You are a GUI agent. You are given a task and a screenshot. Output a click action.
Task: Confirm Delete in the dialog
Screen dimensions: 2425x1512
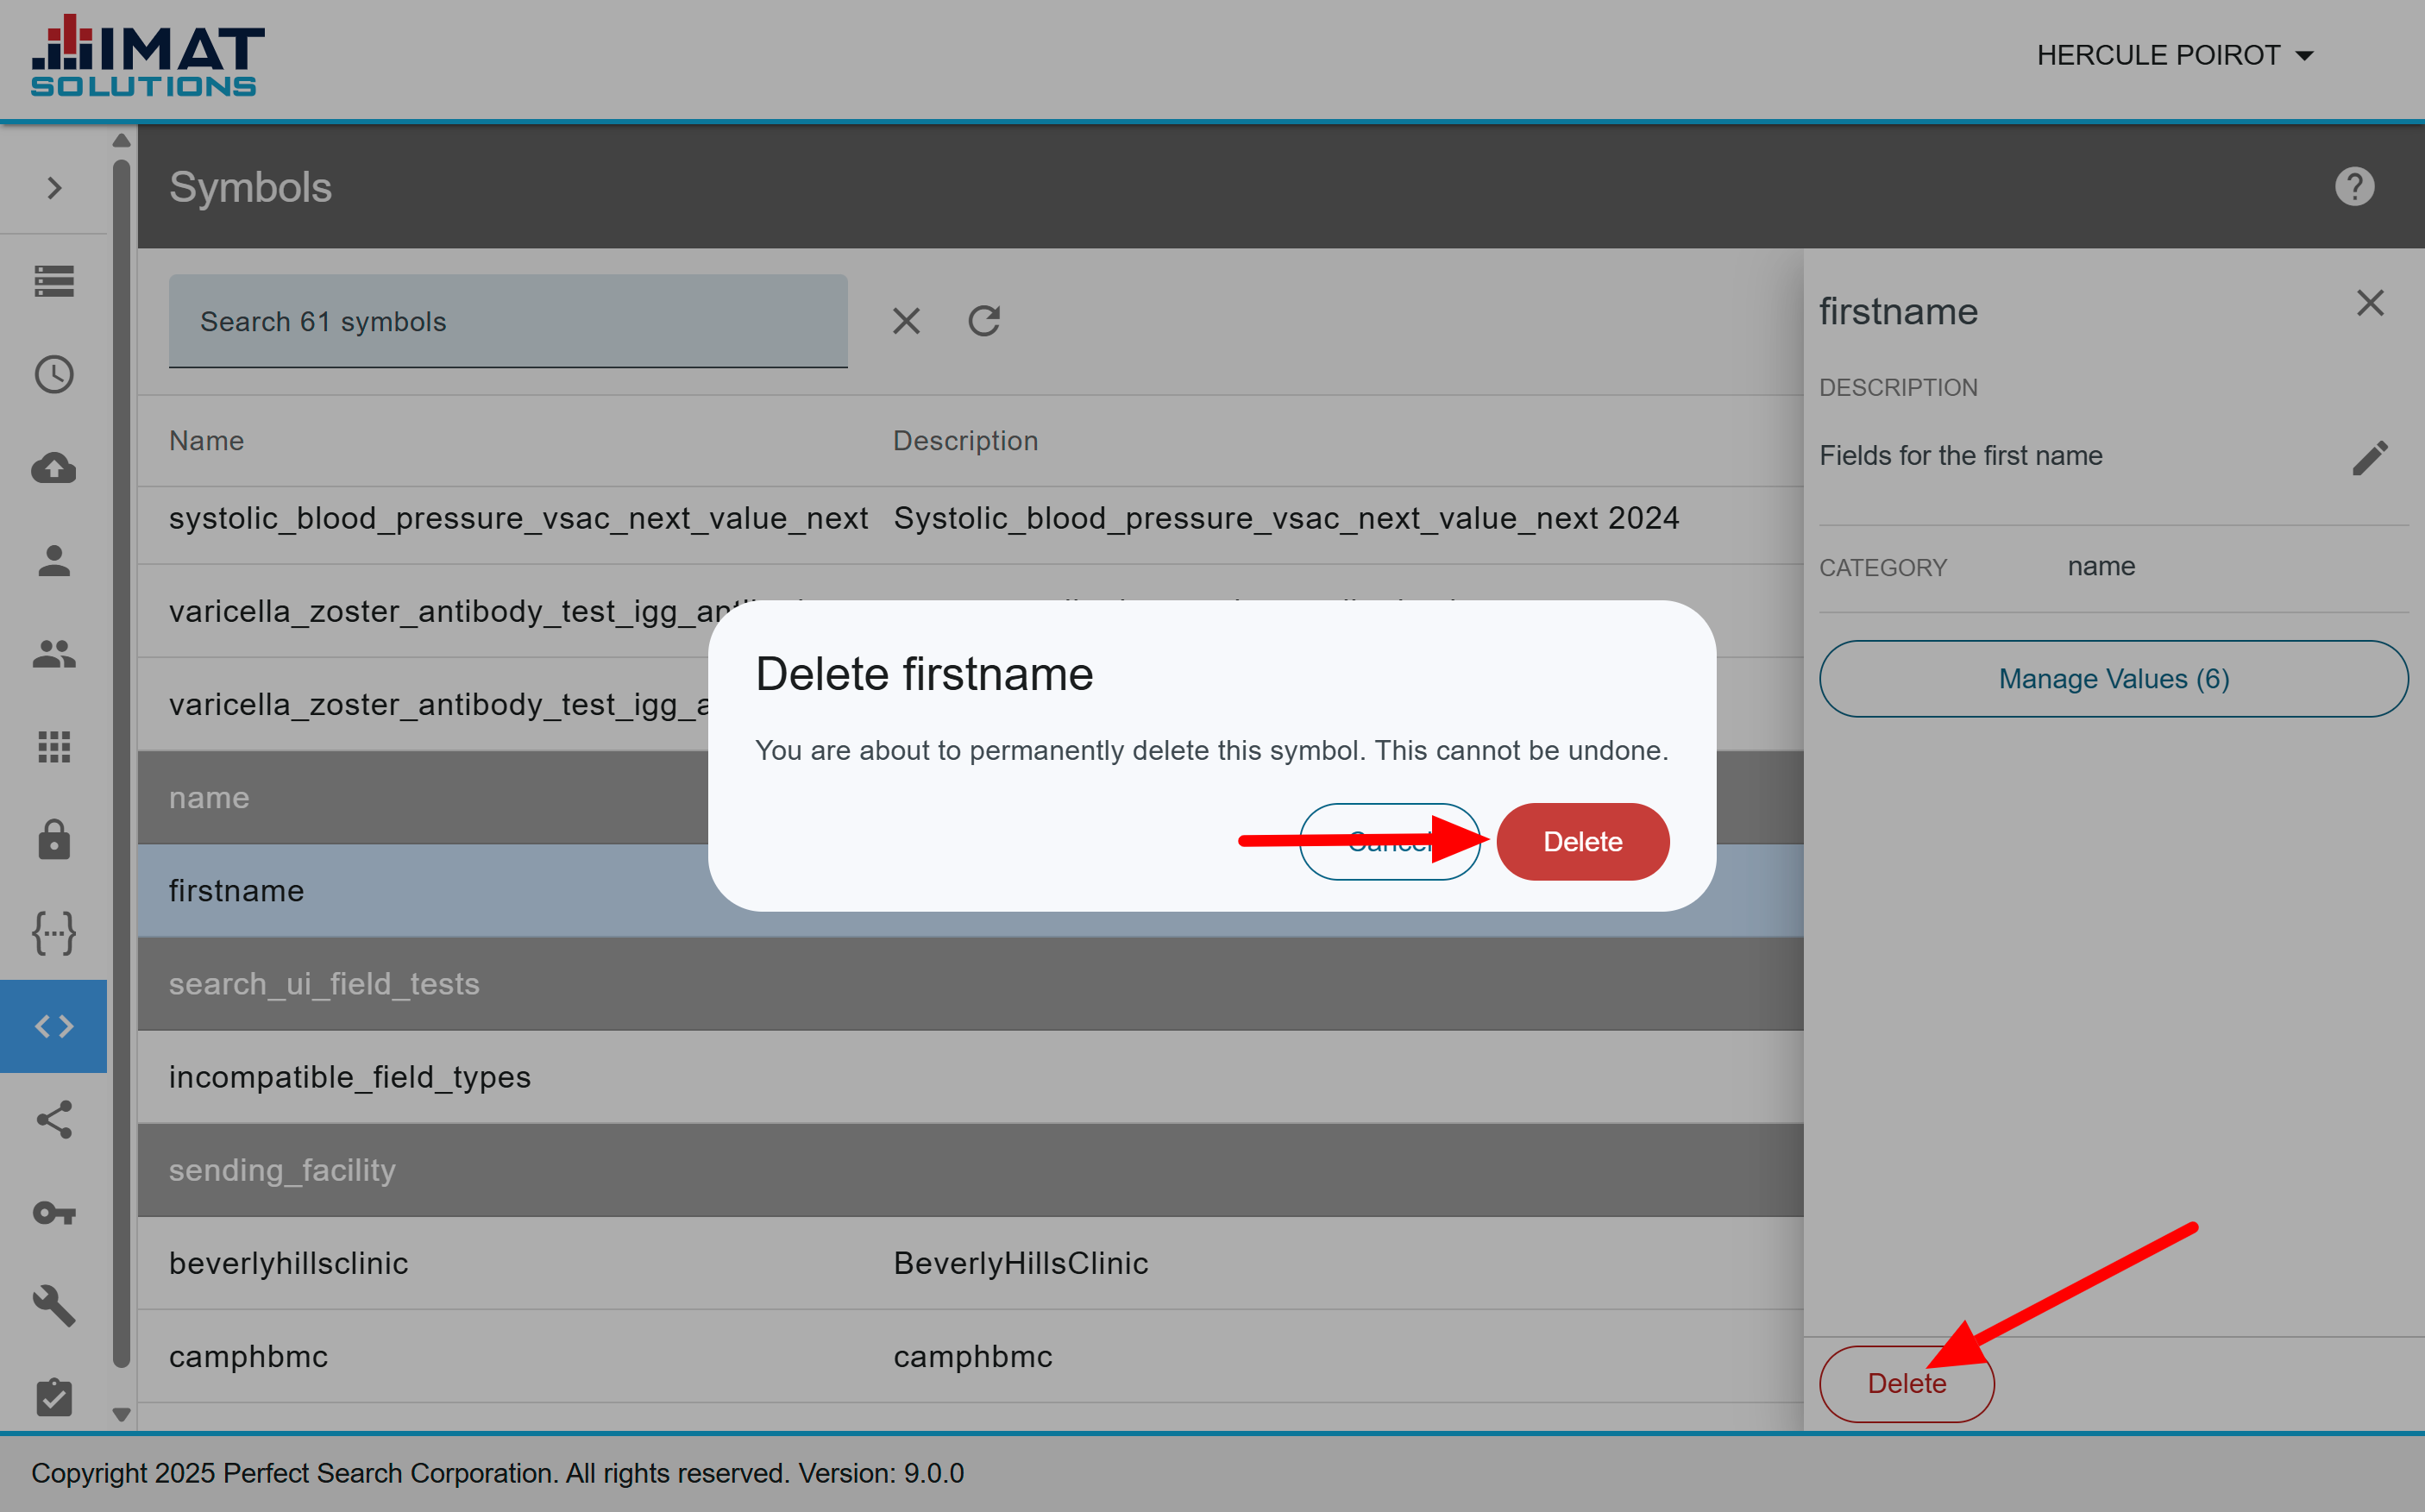(x=1582, y=841)
